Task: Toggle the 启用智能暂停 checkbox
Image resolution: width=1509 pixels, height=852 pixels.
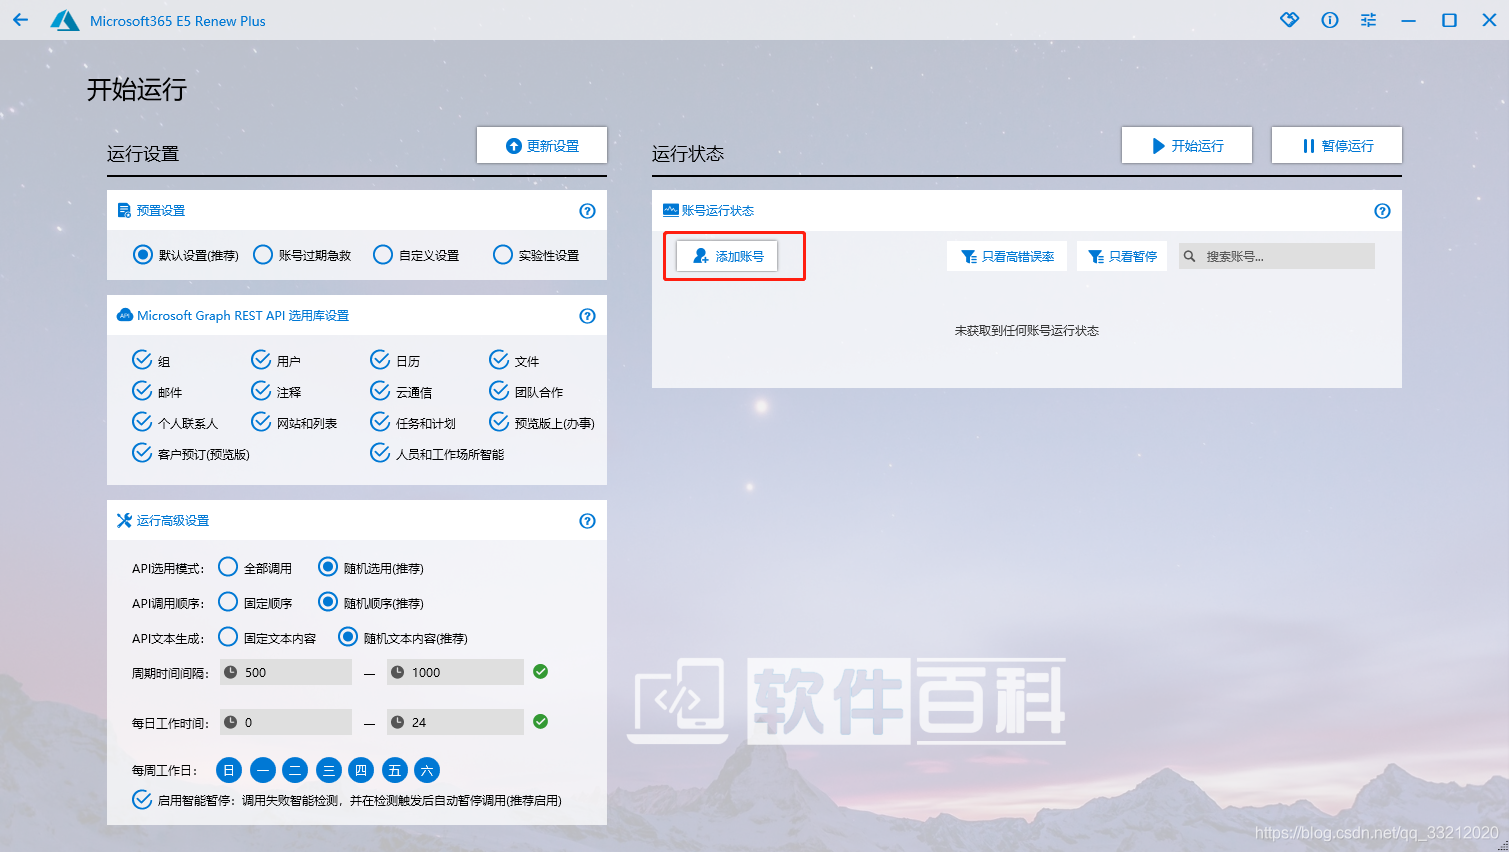Action: coord(142,800)
